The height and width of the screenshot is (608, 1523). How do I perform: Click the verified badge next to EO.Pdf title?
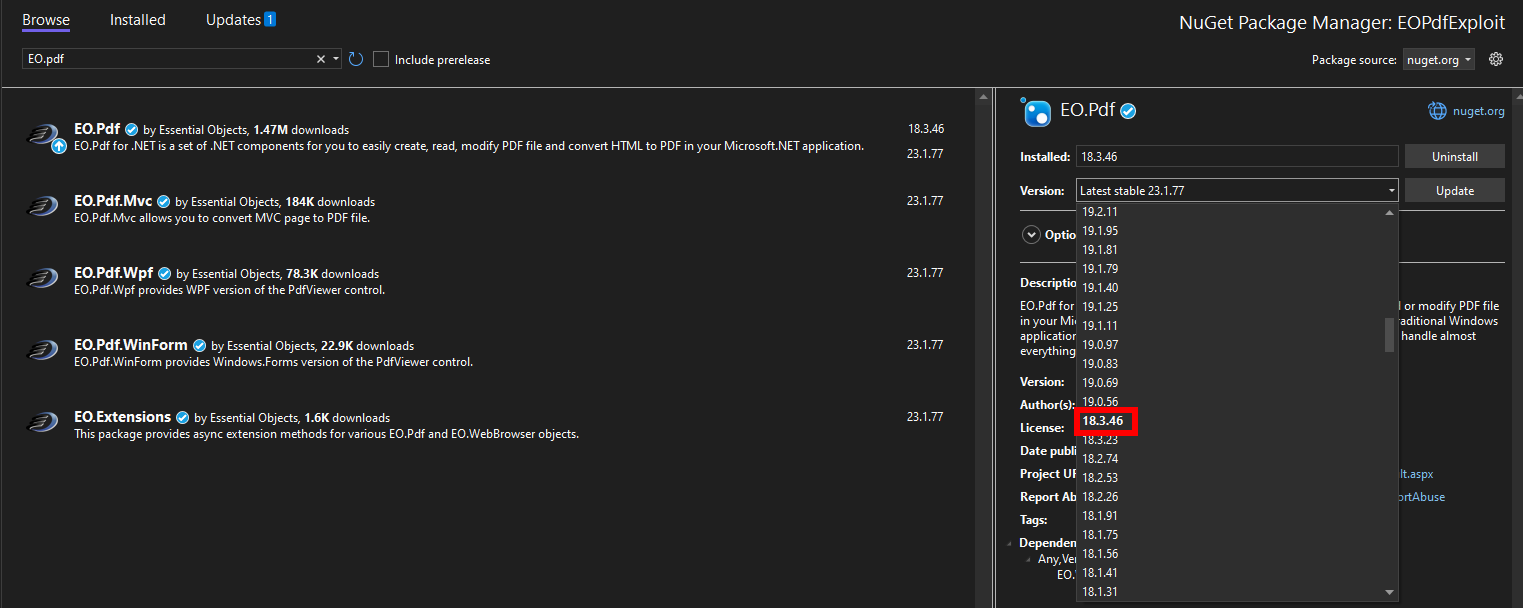pos(1128,110)
